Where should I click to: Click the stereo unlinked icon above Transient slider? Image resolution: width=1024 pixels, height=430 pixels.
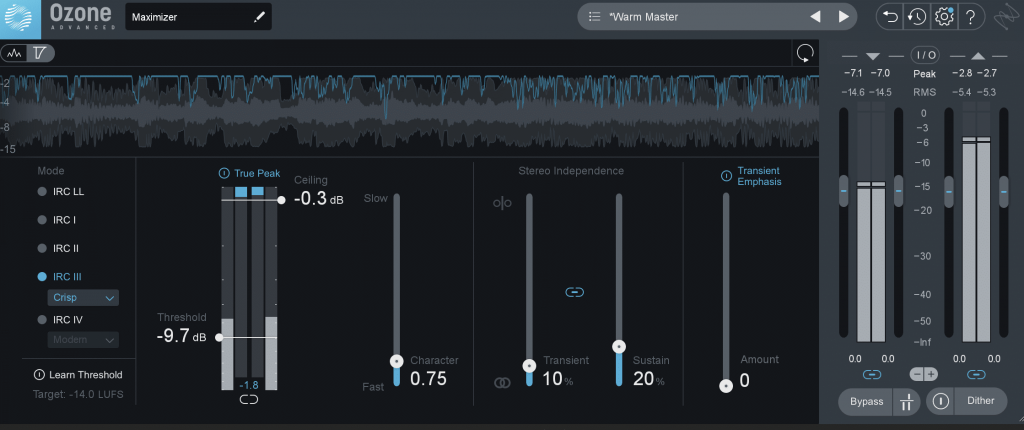click(502, 203)
